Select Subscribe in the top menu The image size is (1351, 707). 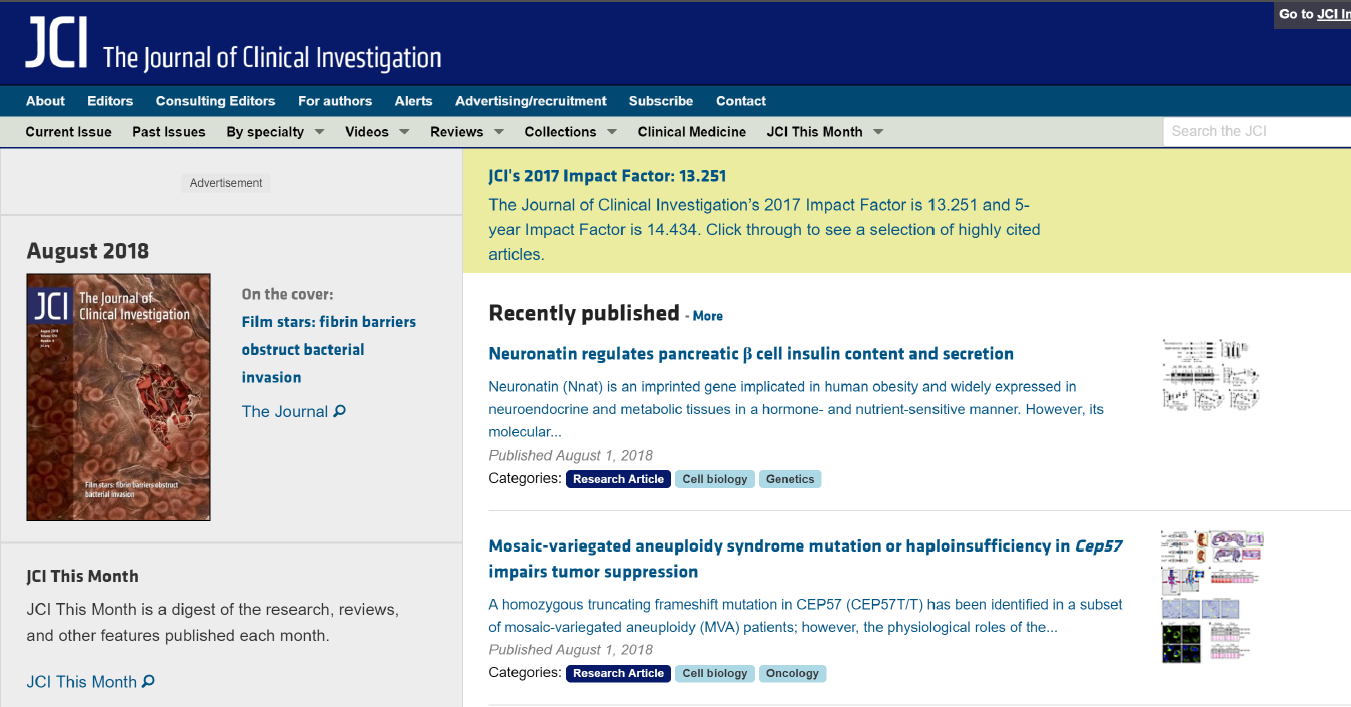point(661,101)
